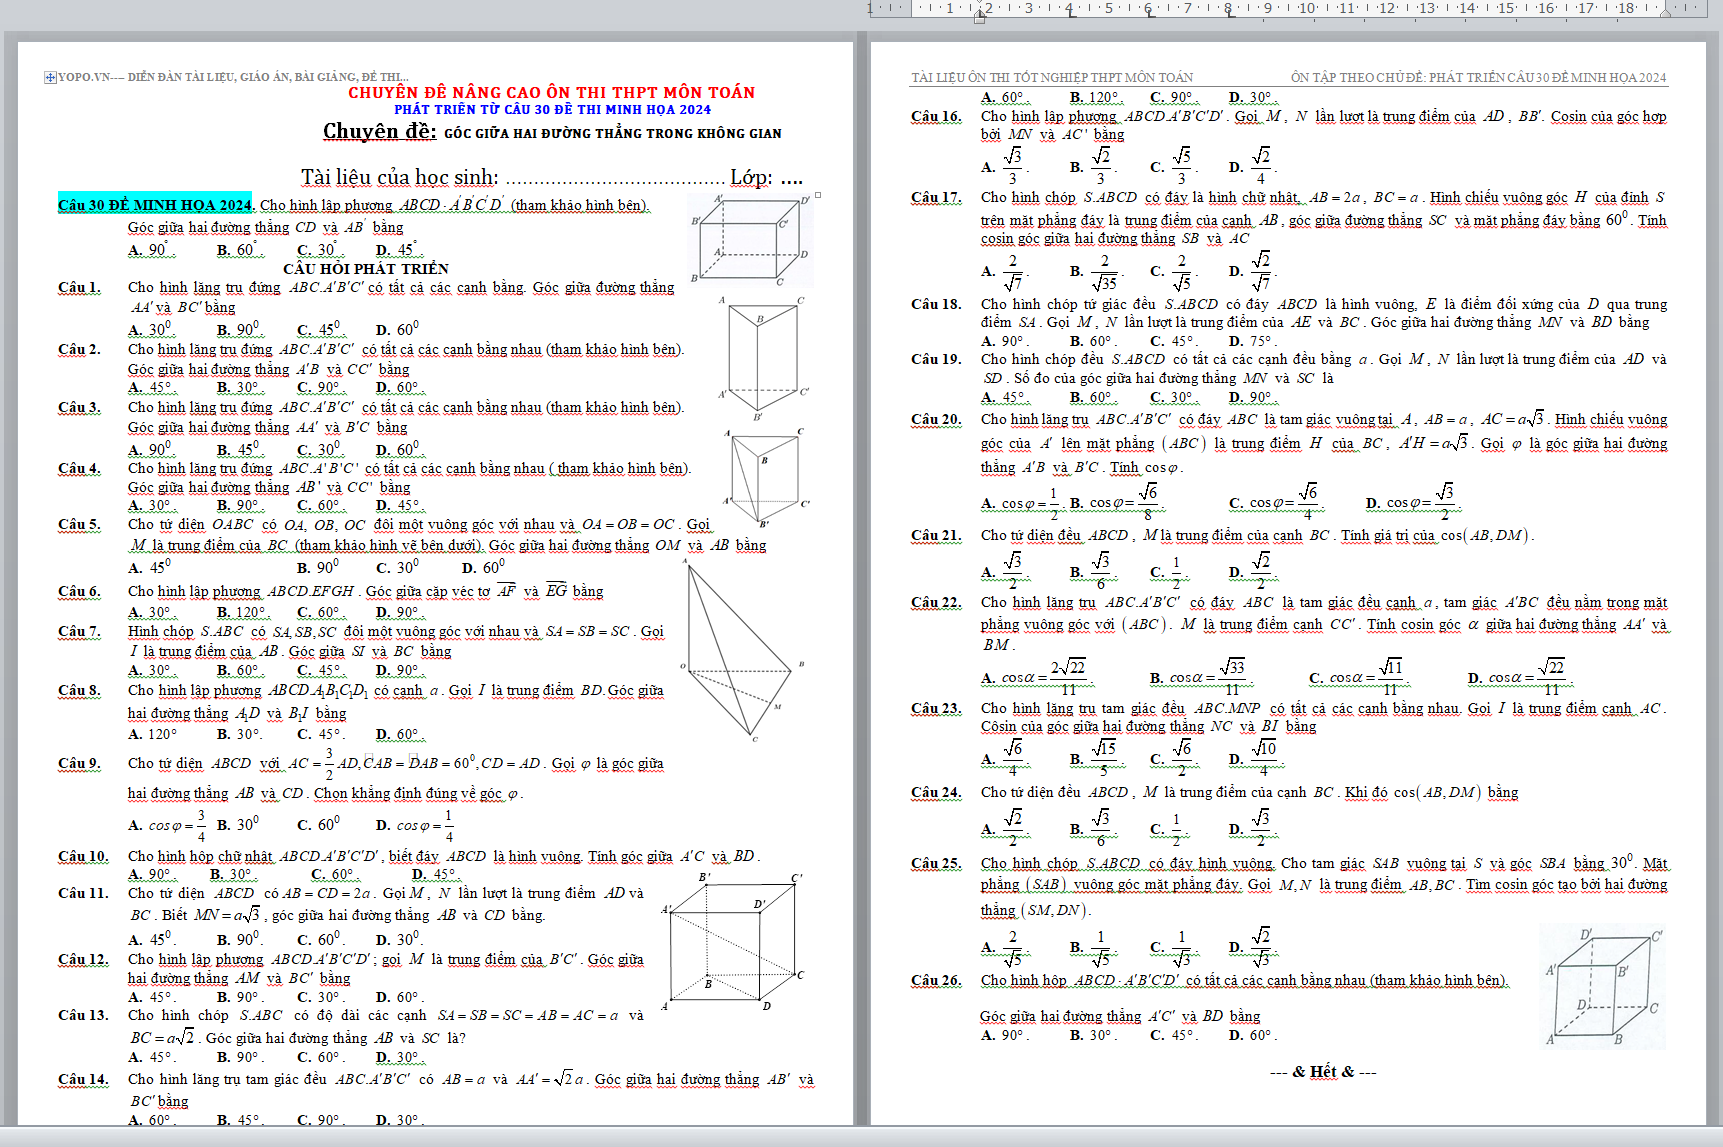This screenshot has width=1723, height=1147.
Task: Click the 'Câu 12.' question label
Action: click(83, 960)
